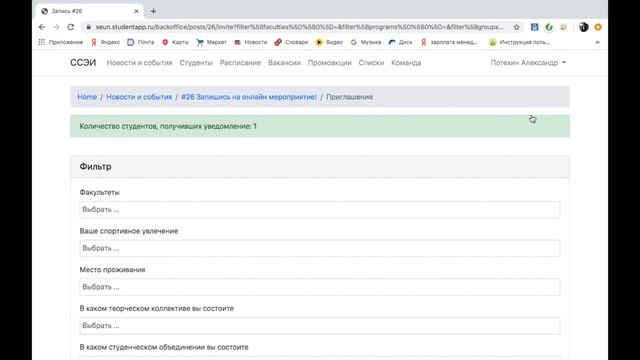
Task: Click the orange icon at the toolbar's right end
Action: tap(598, 27)
